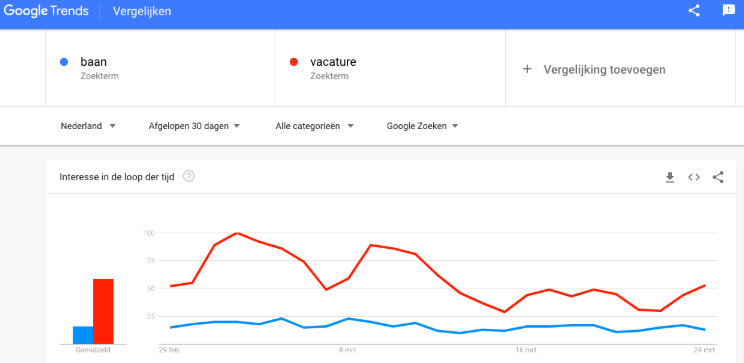Download the interest over time chart data

(670, 177)
